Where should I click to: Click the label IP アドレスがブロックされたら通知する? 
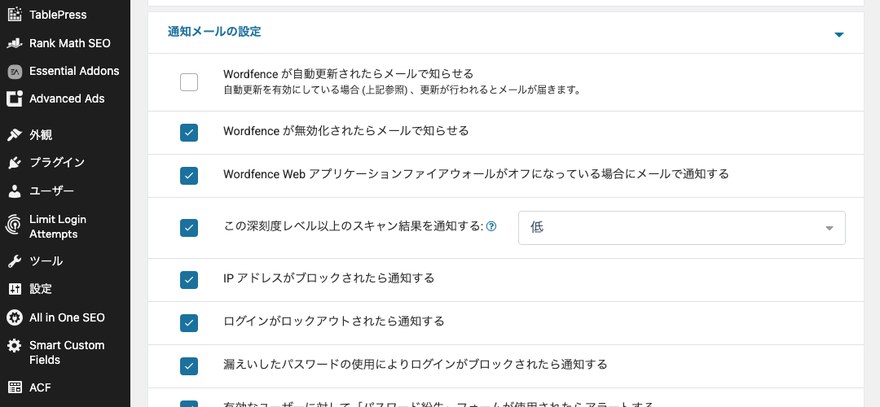coord(329,278)
